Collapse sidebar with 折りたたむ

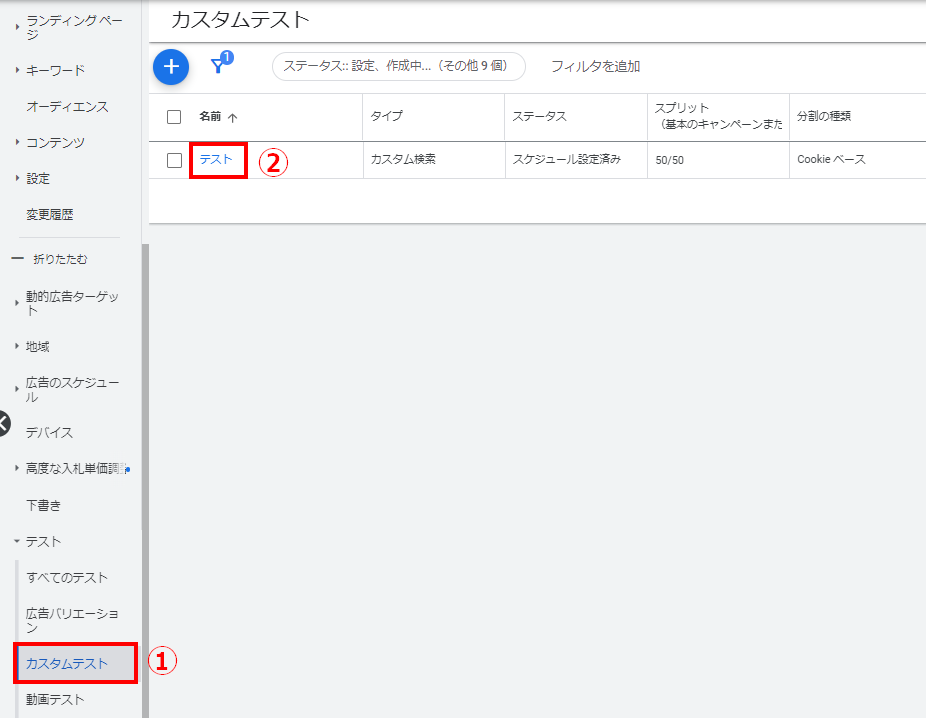pyautogui.click(x=50, y=259)
